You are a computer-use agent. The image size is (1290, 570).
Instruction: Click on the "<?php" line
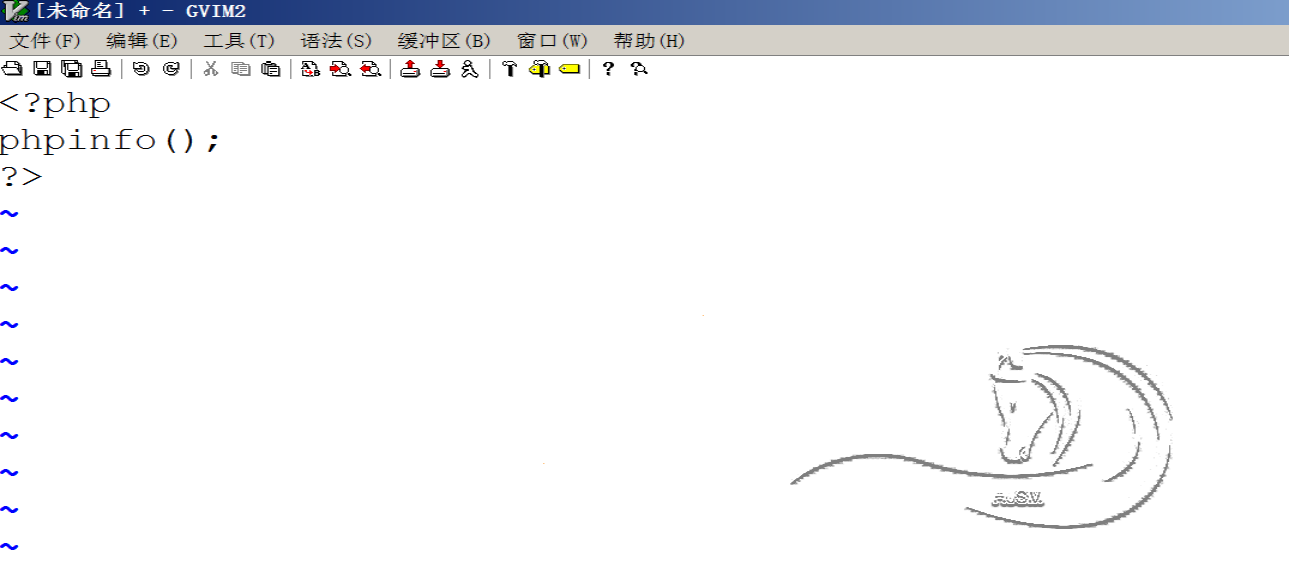coord(56,104)
